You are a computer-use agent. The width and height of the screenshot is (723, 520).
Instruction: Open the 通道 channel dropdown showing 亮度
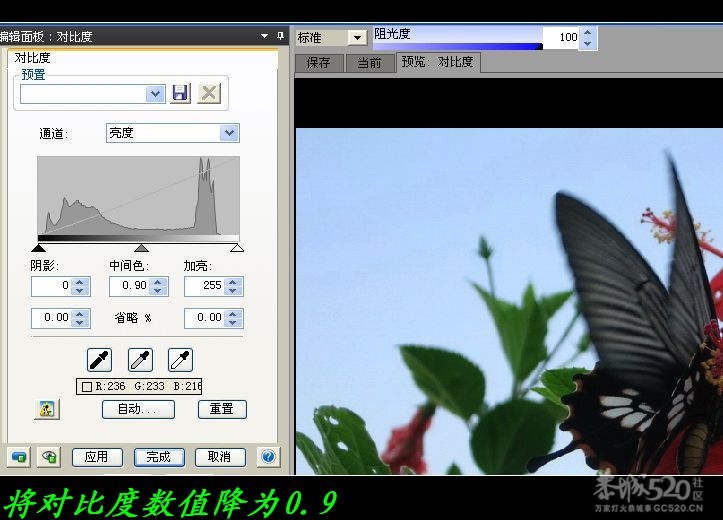[229, 133]
